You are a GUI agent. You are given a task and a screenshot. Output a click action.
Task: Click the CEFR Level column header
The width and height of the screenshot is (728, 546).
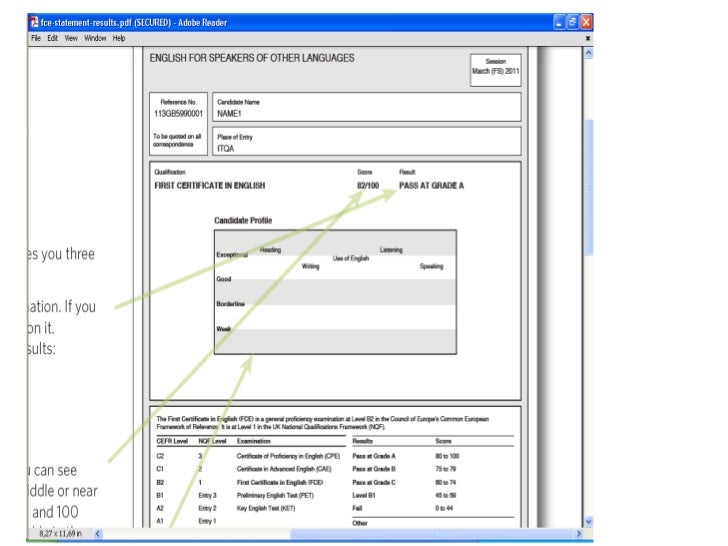[x=172, y=441]
